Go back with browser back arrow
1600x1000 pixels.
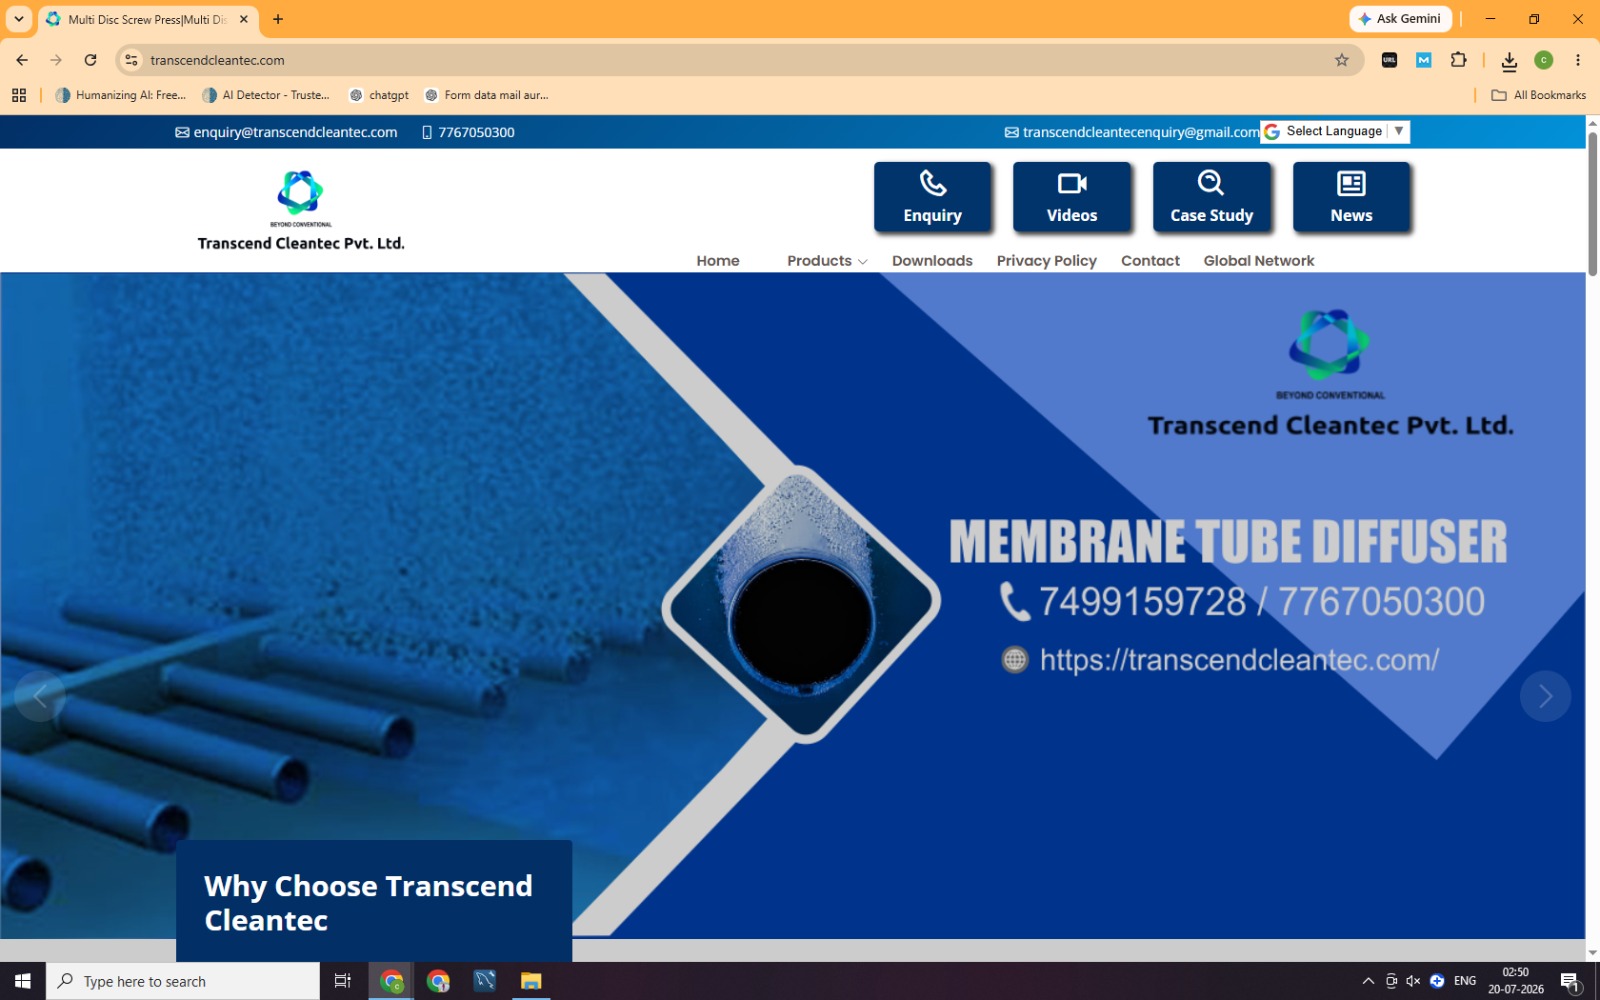click(x=22, y=60)
